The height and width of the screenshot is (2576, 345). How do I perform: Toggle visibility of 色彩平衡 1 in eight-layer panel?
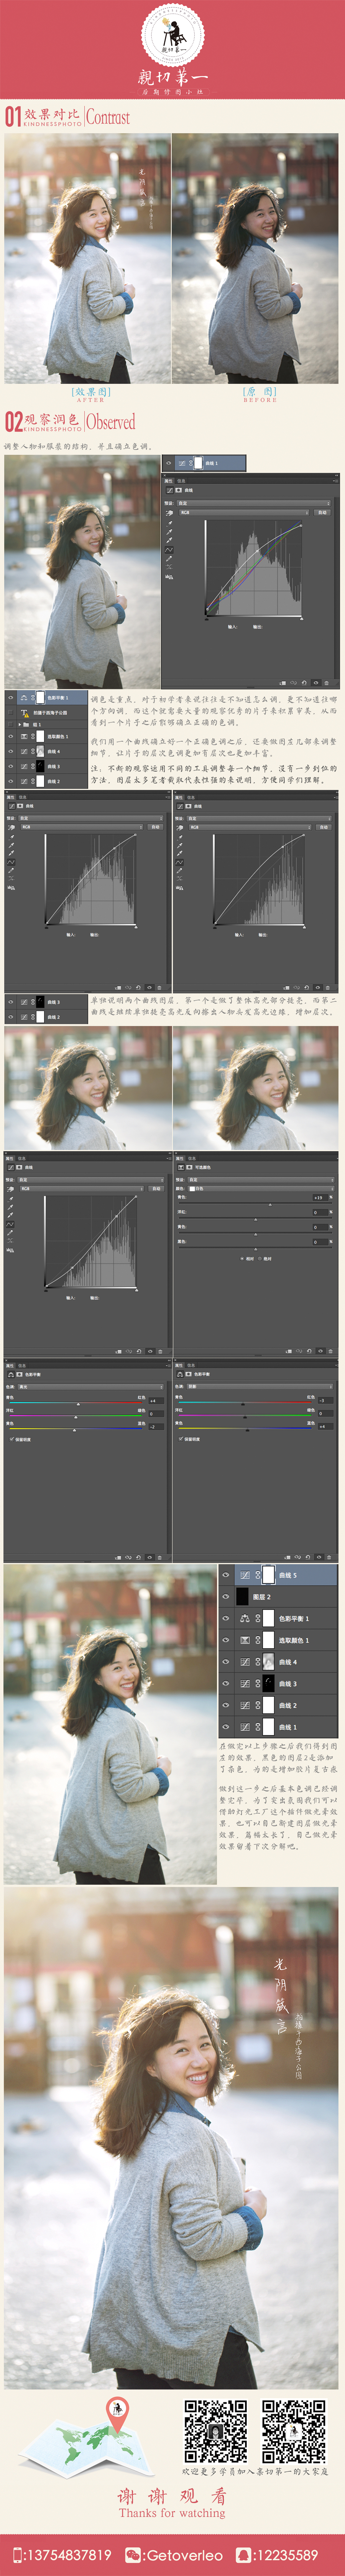point(226,1618)
